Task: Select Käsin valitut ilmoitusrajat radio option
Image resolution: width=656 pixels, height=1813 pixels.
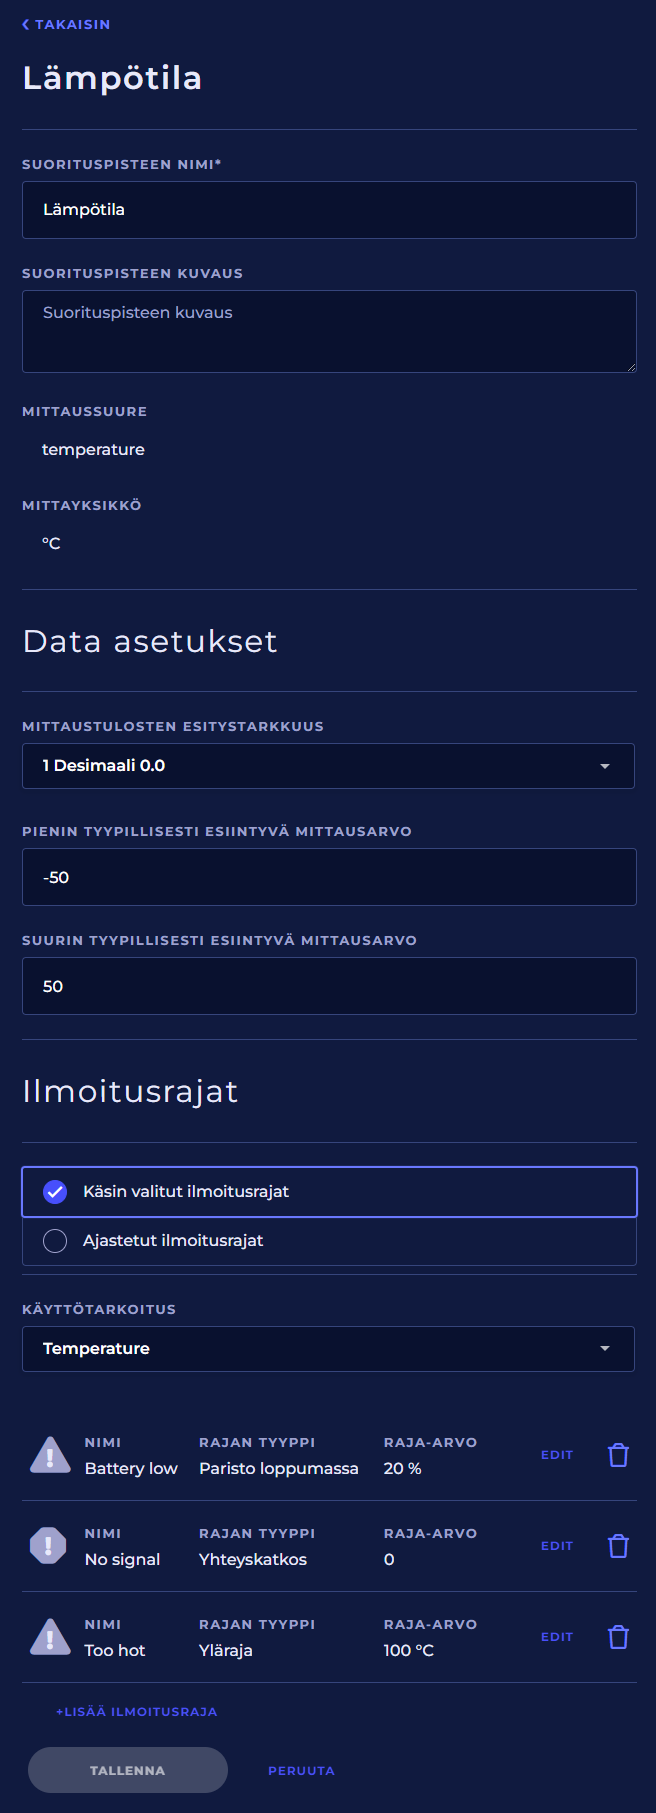Action: 55,1192
